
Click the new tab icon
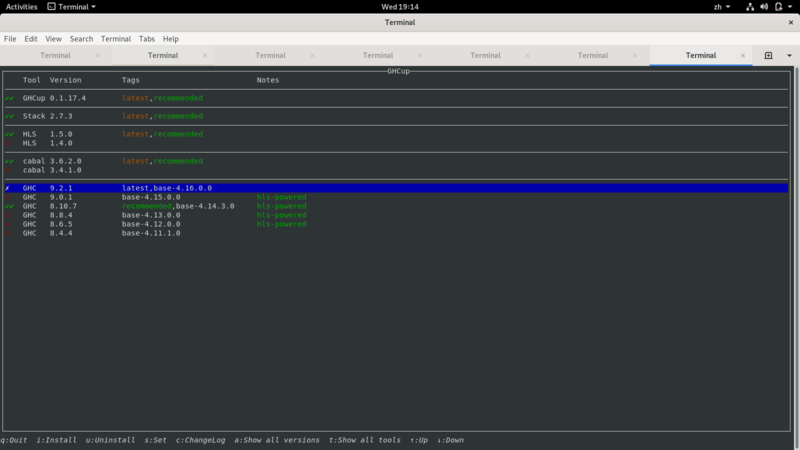tap(768, 55)
